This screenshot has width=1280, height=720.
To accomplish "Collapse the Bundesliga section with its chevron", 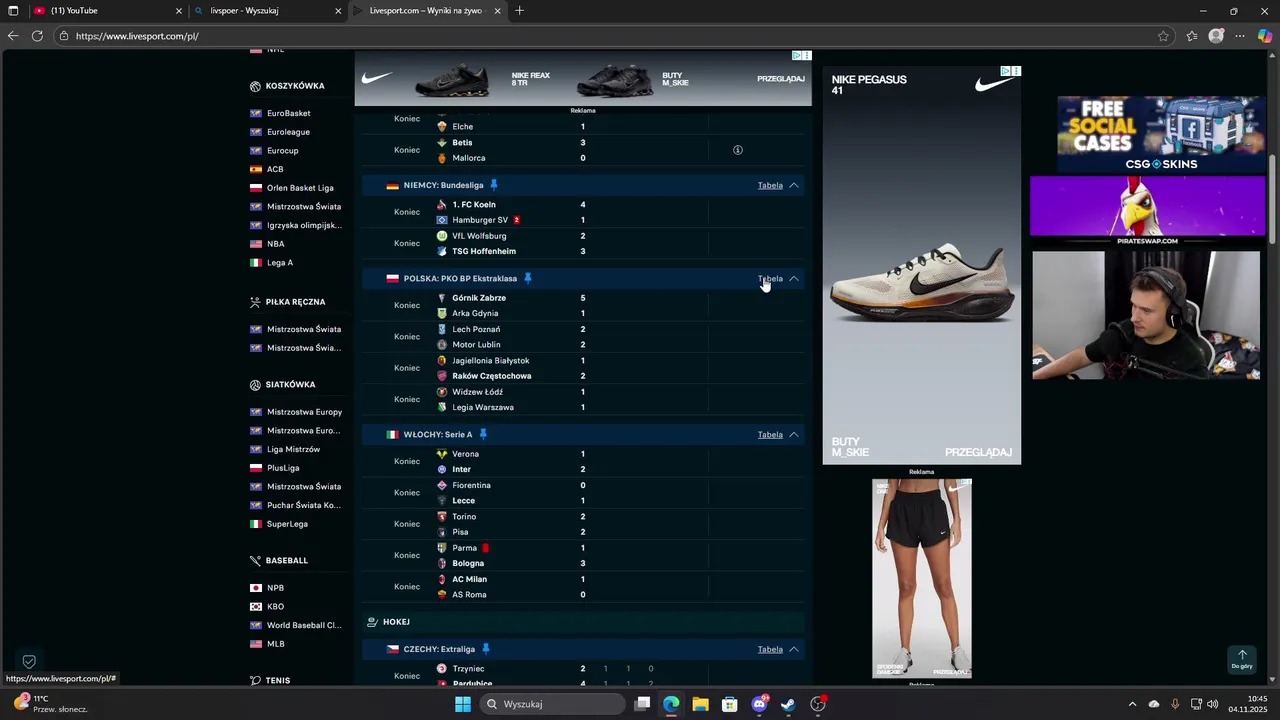I will click(794, 185).
